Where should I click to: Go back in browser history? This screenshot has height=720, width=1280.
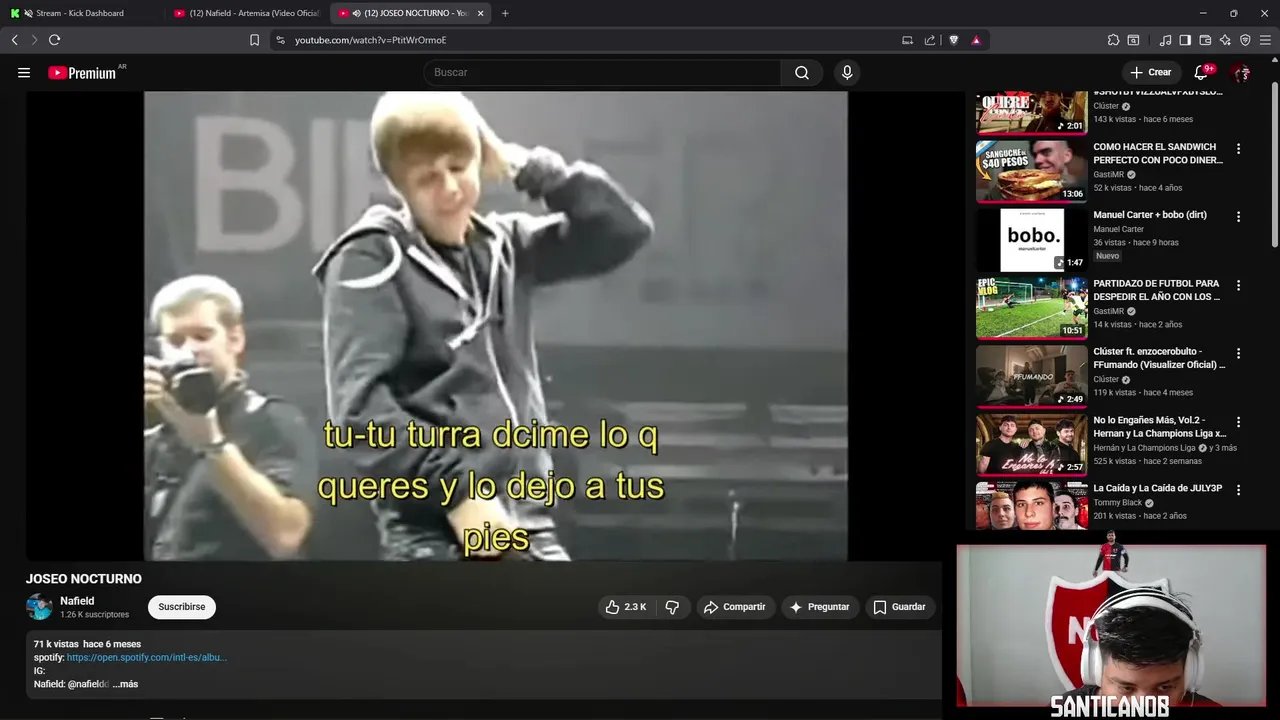tap(15, 40)
